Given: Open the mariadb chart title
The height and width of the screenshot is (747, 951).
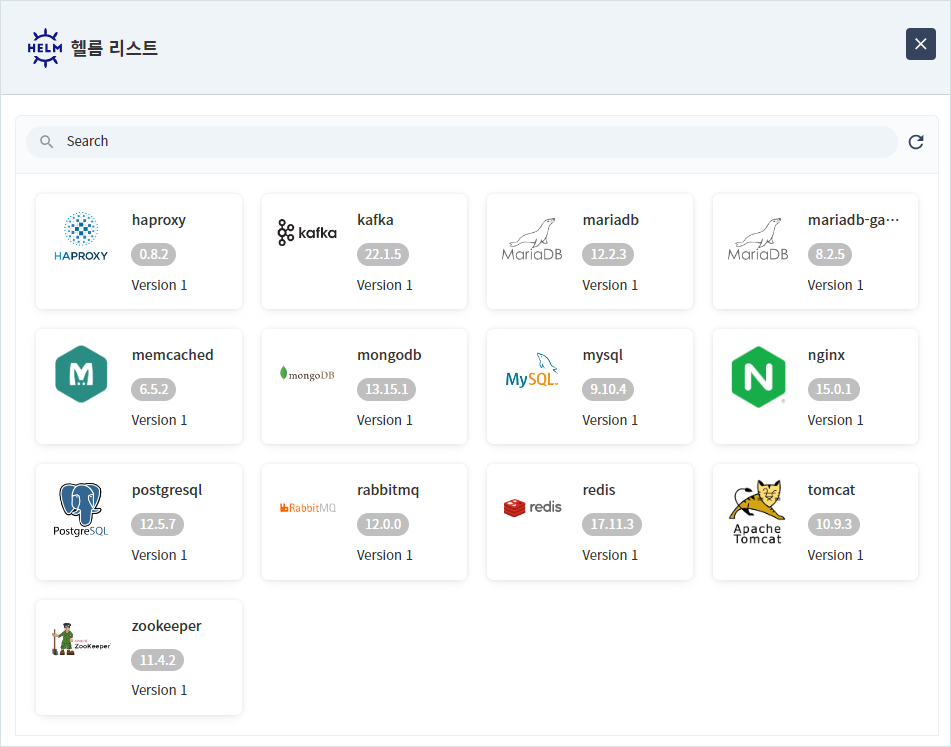Looking at the screenshot, I should (x=611, y=220).
